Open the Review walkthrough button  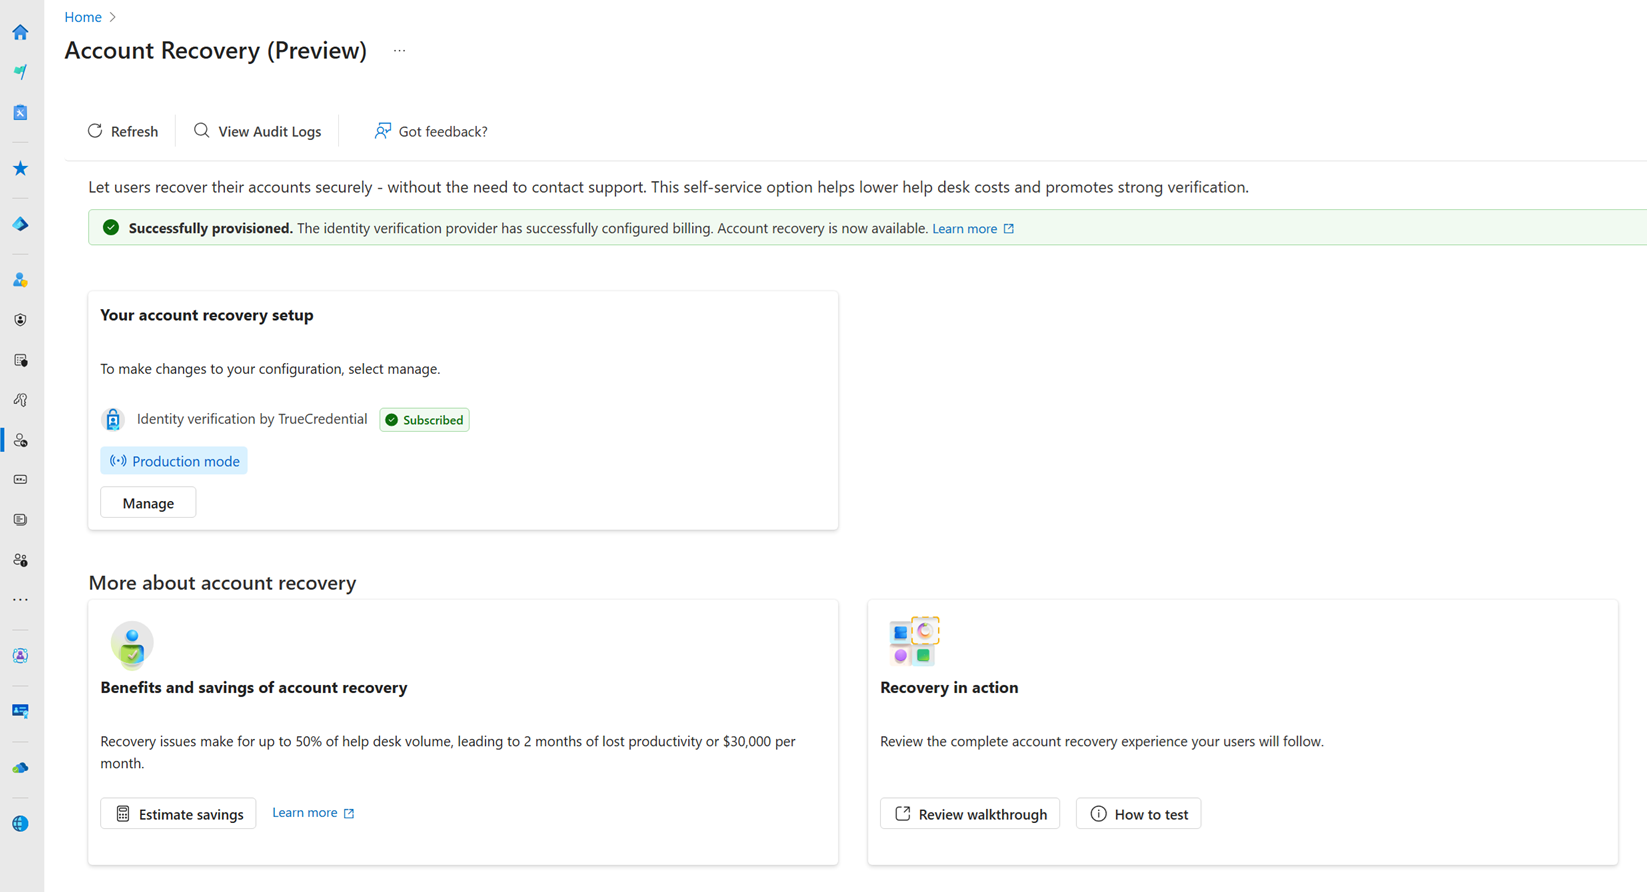click(970, 814)
